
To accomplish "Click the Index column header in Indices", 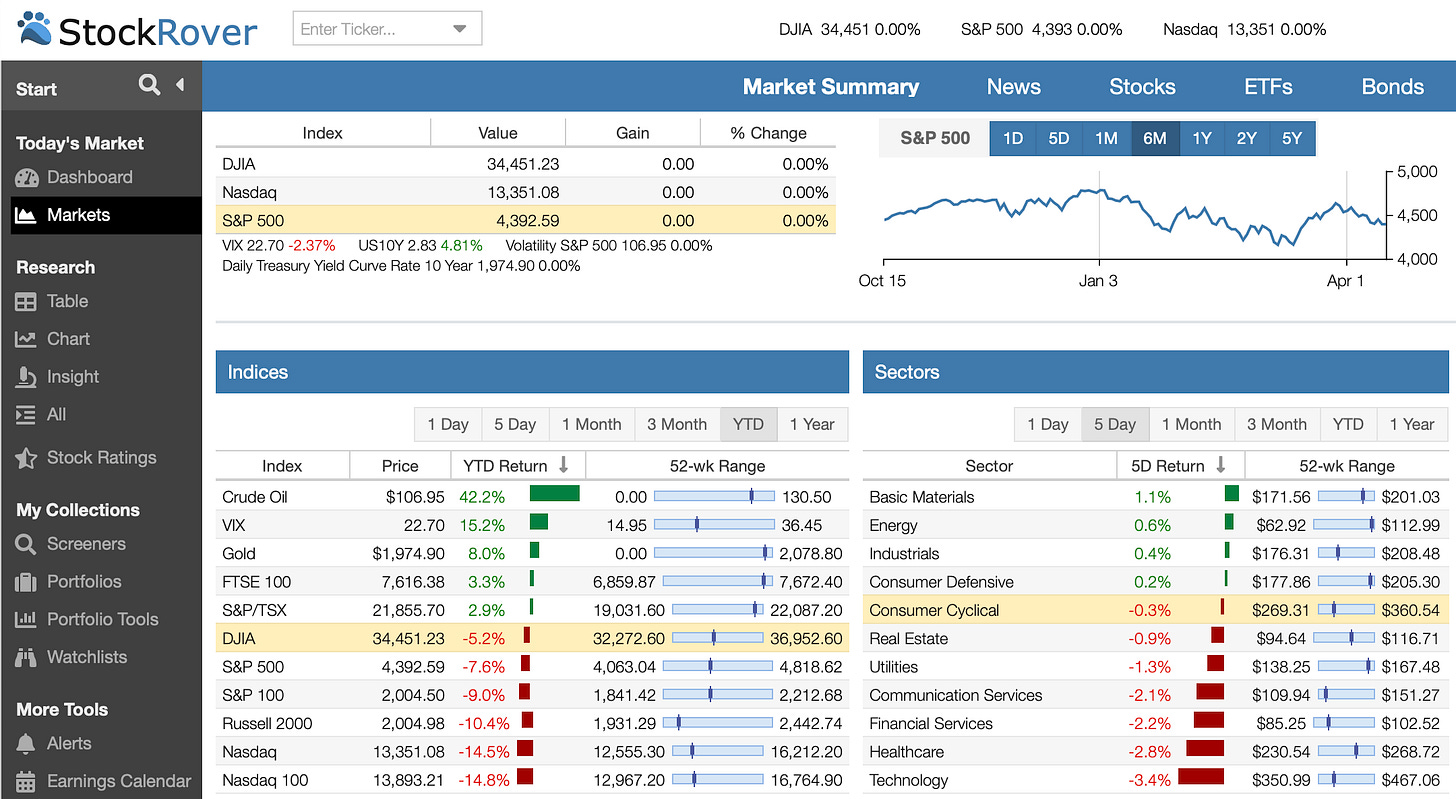I will tap(282, 466).
